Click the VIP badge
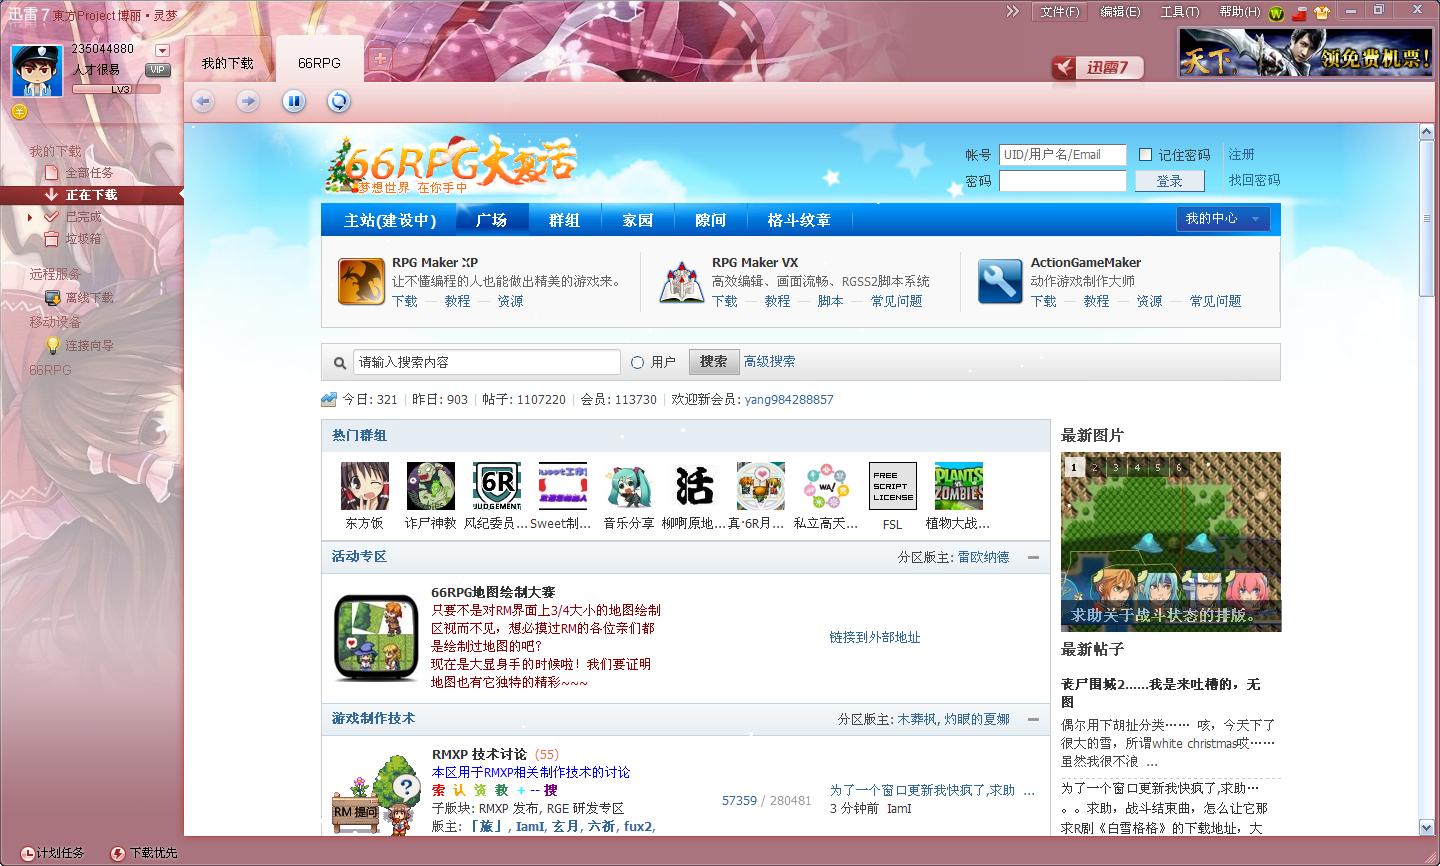This screenshot has height=866, width=1440. 157,70
